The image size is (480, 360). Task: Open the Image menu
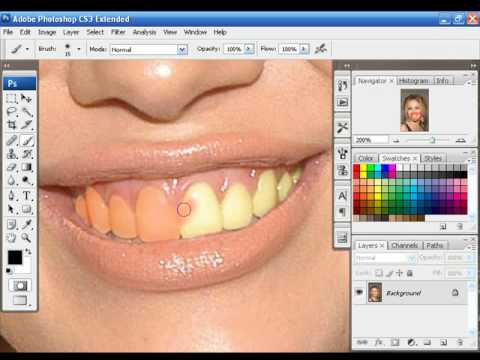coord(47,32)
